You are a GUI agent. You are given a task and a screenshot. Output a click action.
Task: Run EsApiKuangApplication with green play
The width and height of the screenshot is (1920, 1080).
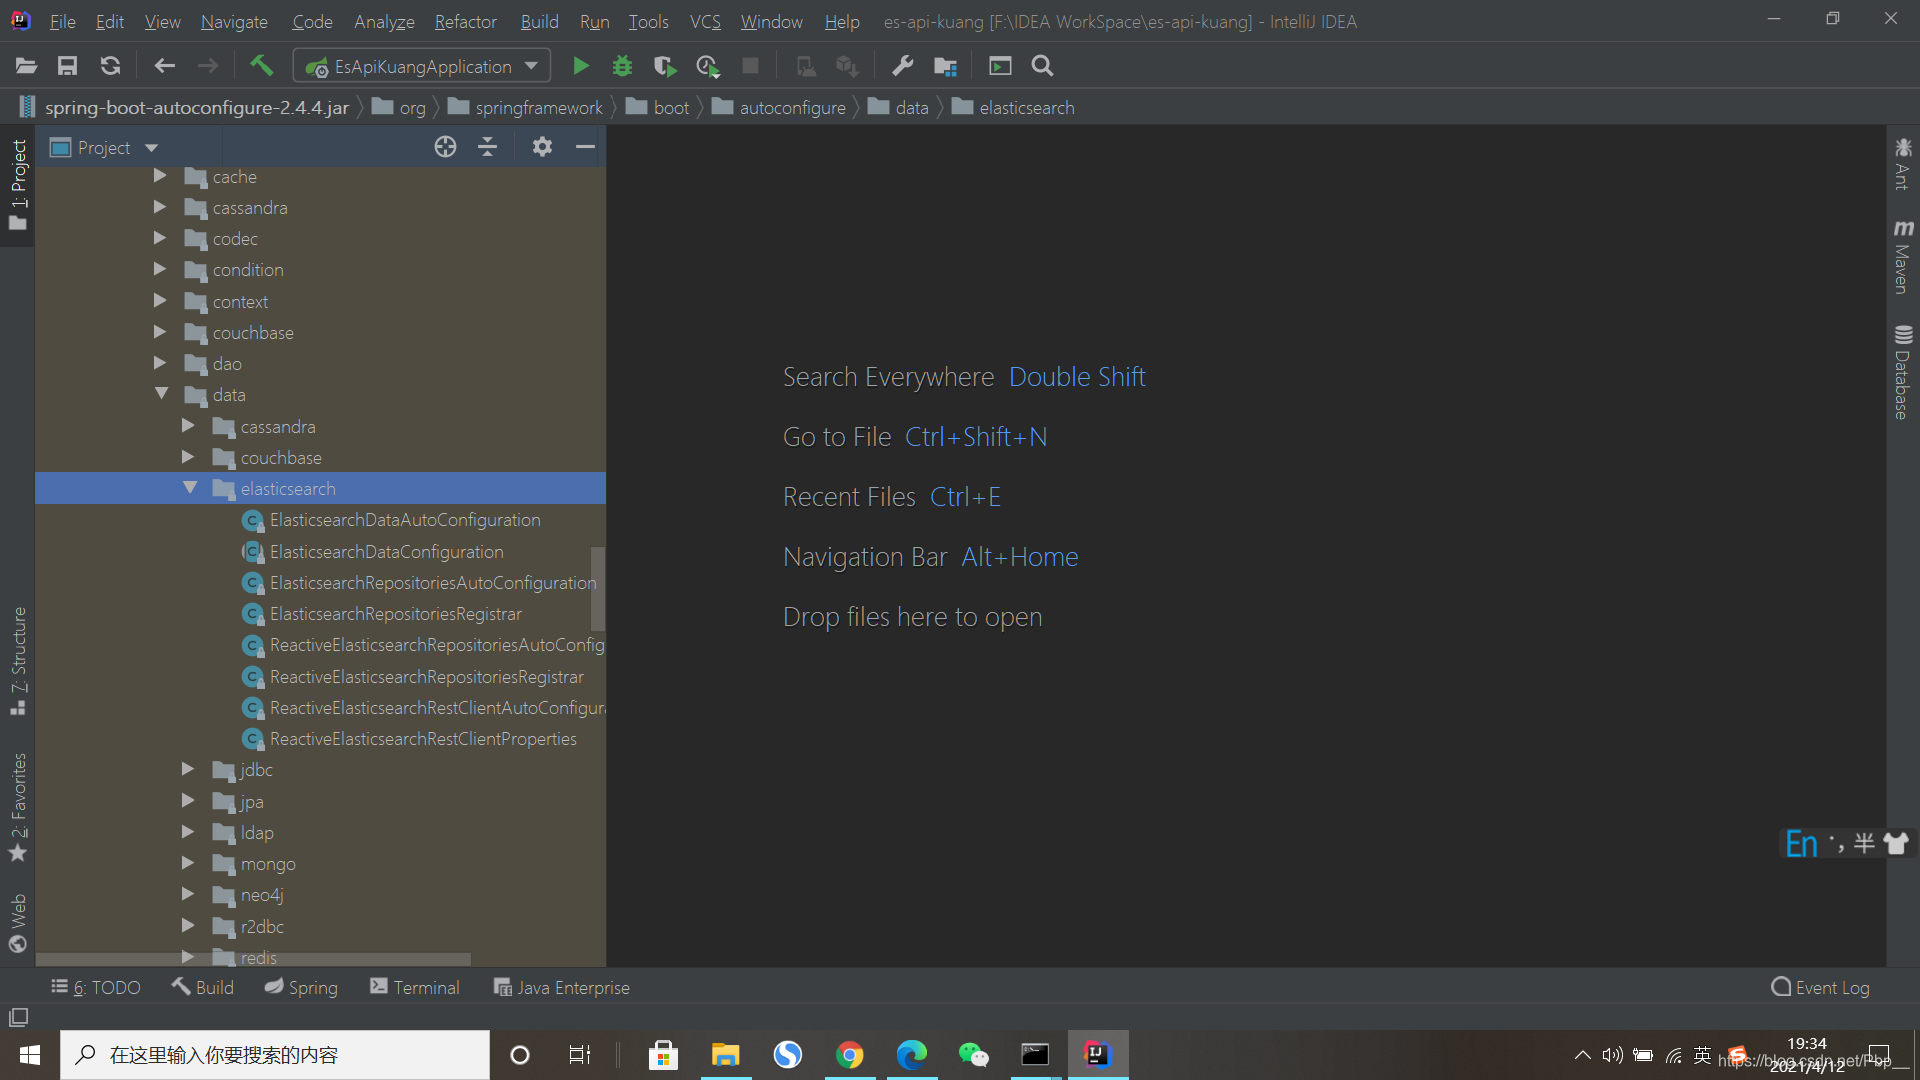point(580,66)
